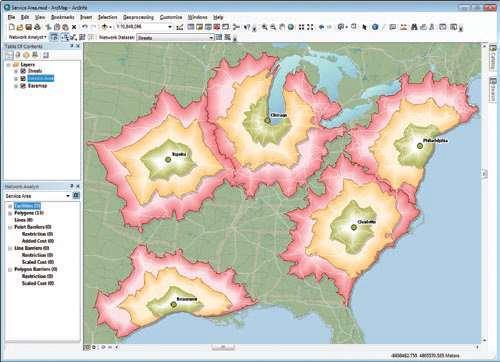This screenshot has width=500, height=362.
Task: Expand the Streets layer
Action: (x=16, y=71)
